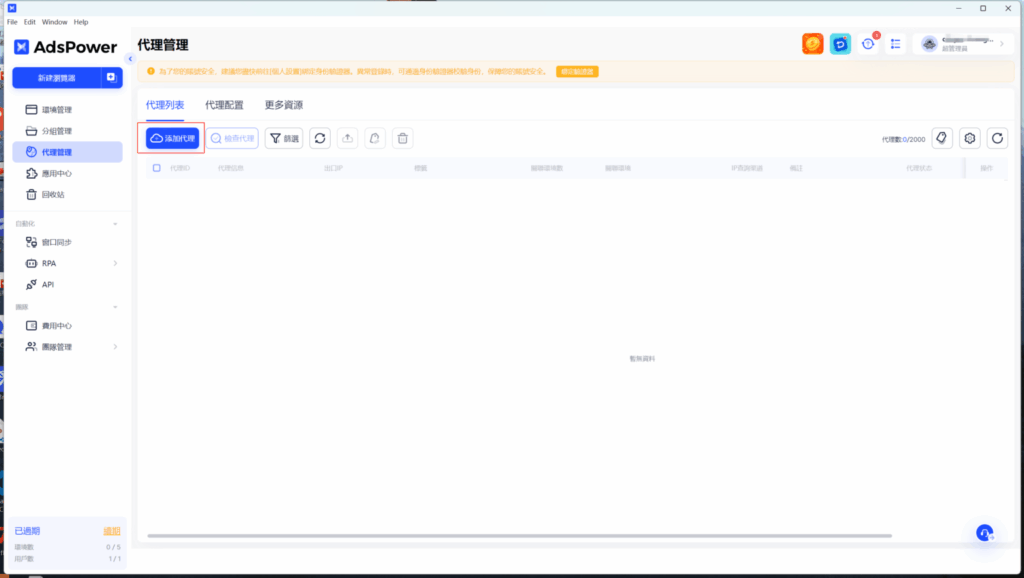Click the circular reload icon at far right
Viewport: 1024px width, 578px height.
(x=997, y=138)
